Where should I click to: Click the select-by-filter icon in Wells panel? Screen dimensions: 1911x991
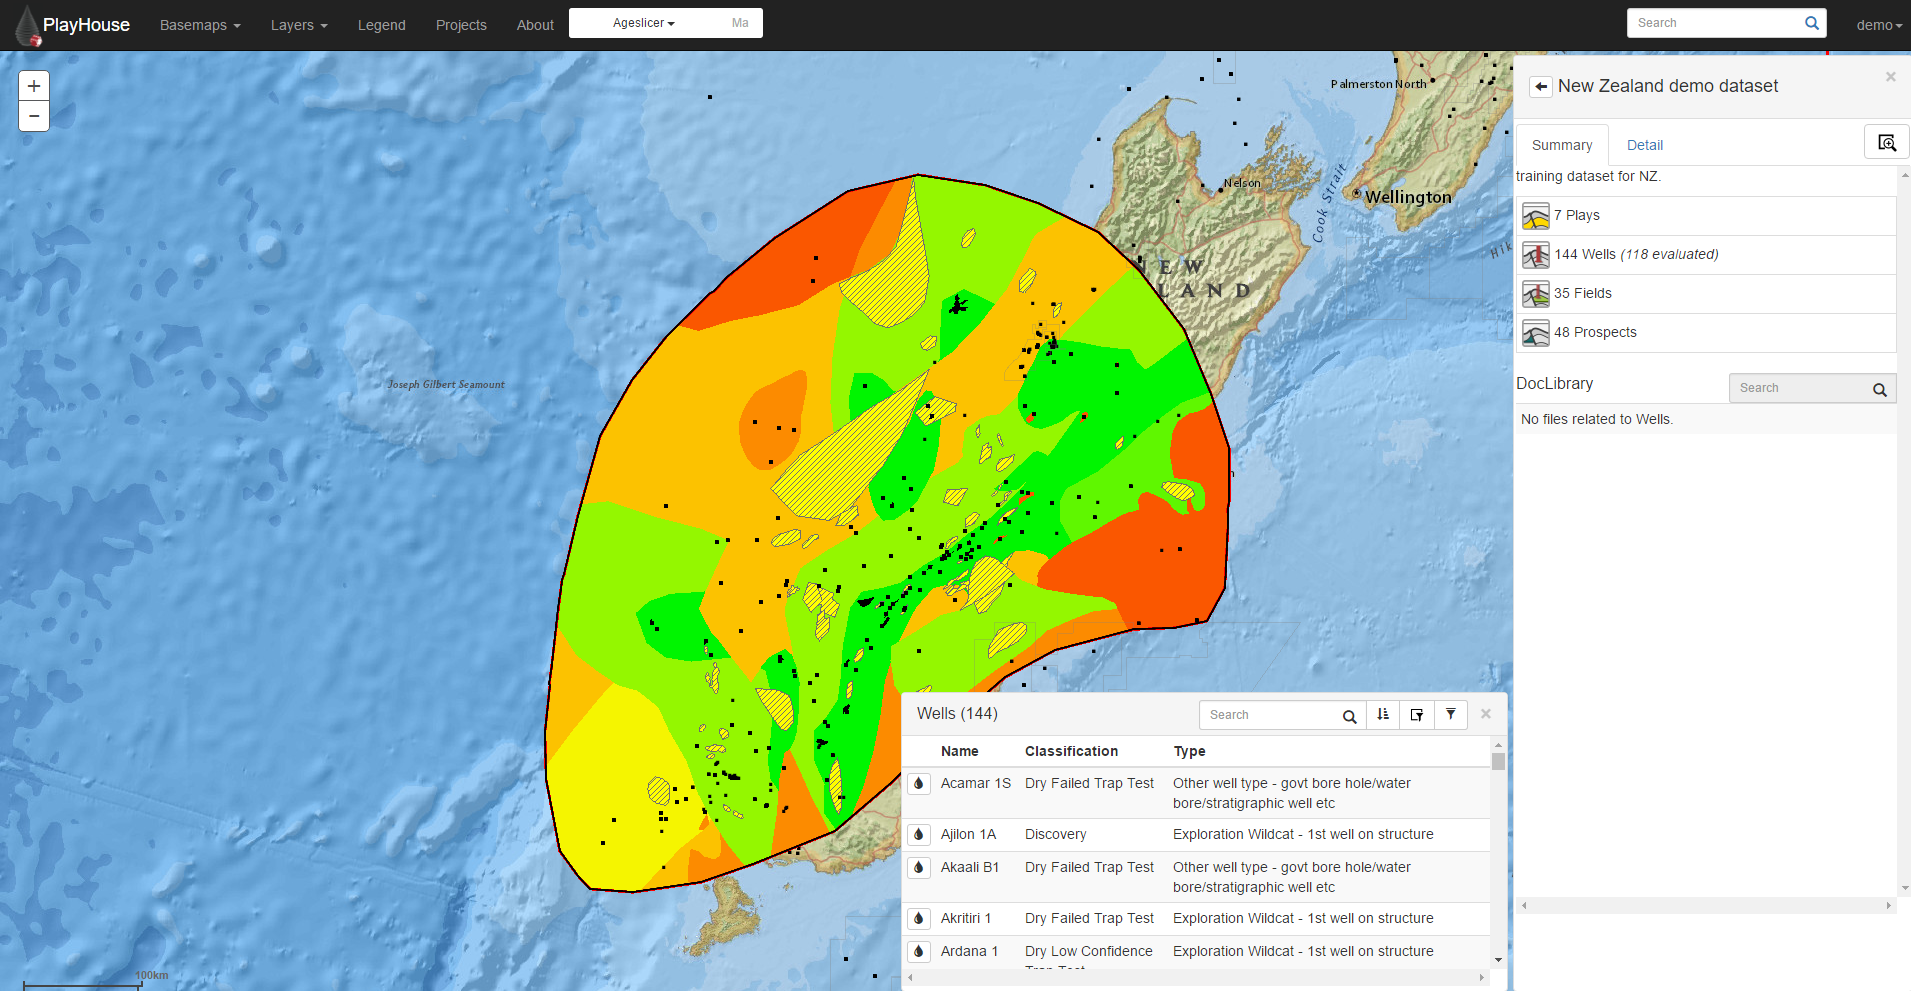pos(1417,714)
